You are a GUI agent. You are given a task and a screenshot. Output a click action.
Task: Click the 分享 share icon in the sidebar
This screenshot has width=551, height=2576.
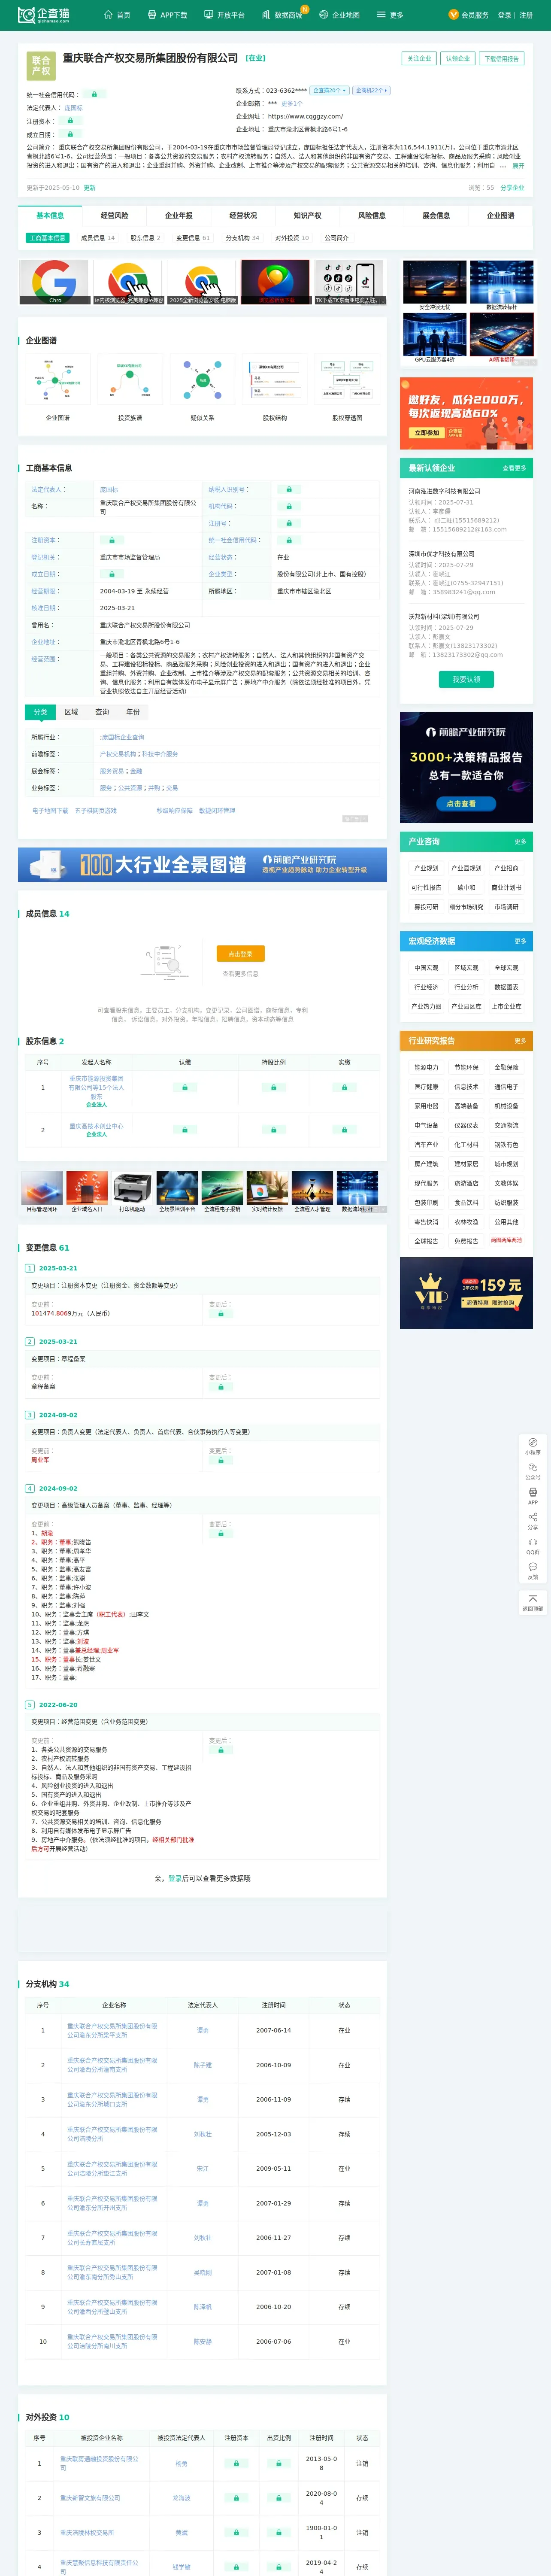532,1521
